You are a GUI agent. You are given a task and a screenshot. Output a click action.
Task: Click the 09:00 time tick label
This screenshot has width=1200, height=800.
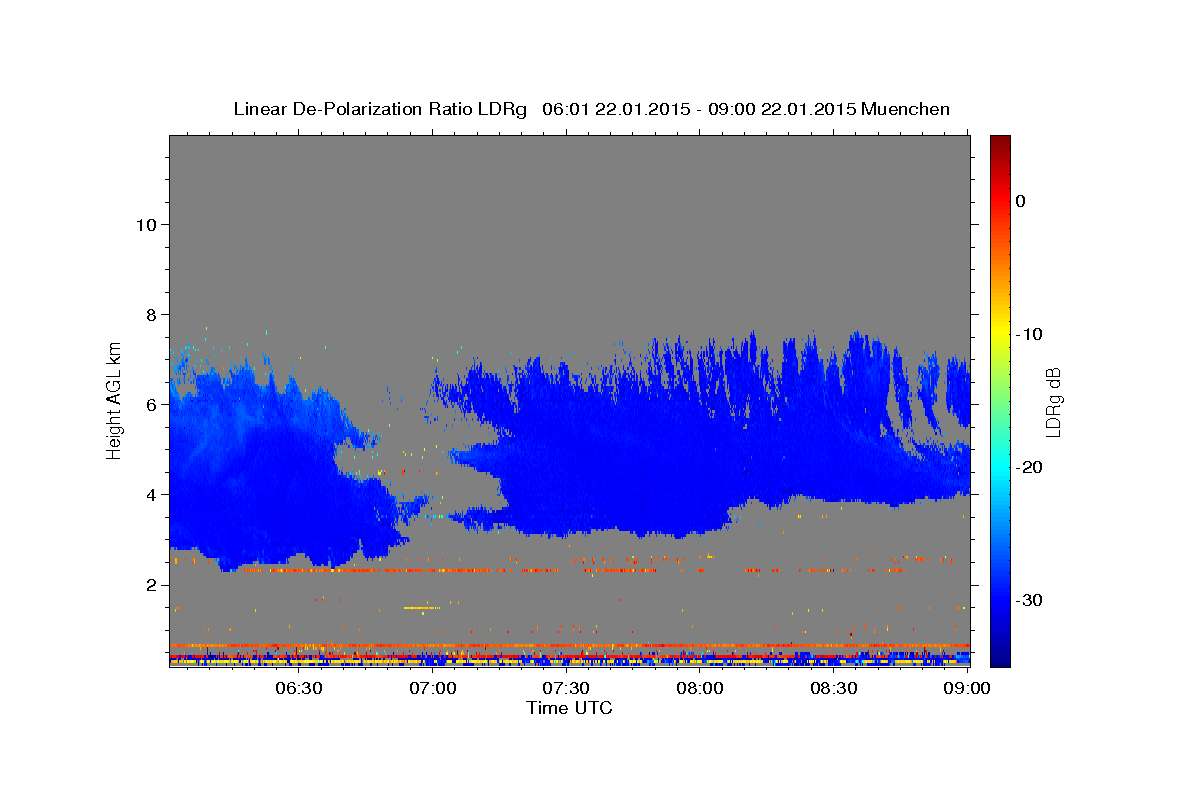point(968,688)
